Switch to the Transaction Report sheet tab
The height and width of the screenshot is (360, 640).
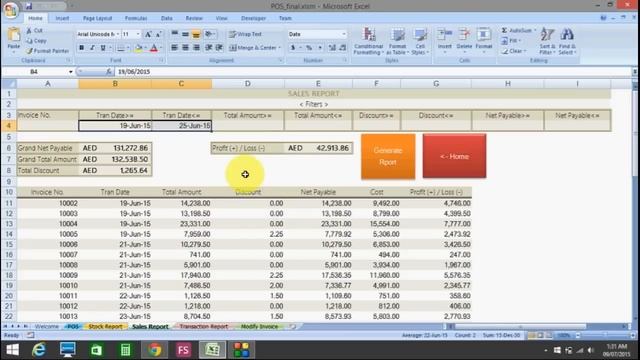click(x=203, y=327)
